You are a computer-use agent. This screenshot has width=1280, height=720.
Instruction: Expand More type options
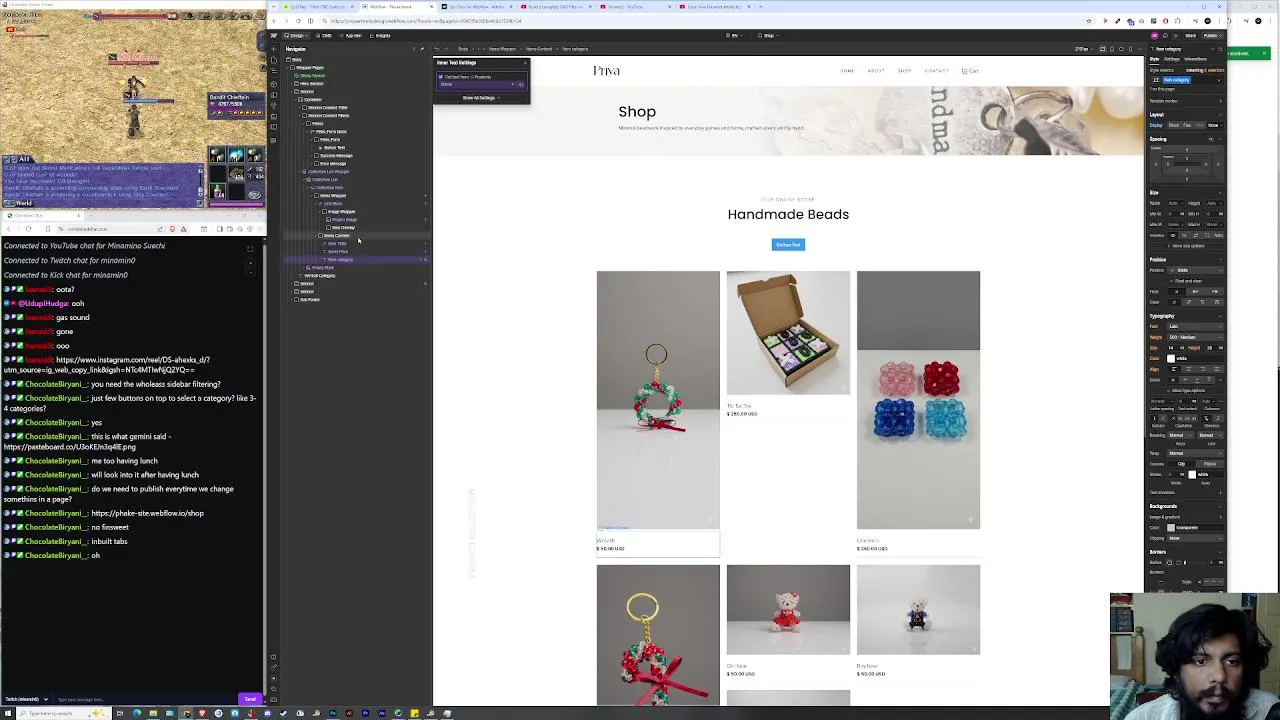click(1189, 390)
